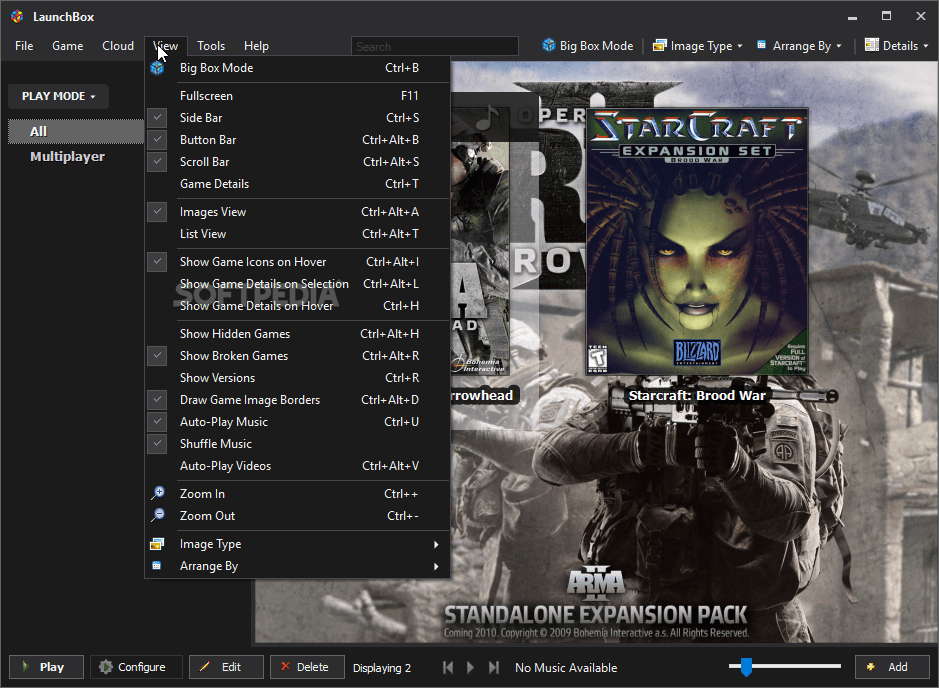Select the Starcraft: Brood War box art
The width and height of the screenshot is (939, 688).
point(697,241)
